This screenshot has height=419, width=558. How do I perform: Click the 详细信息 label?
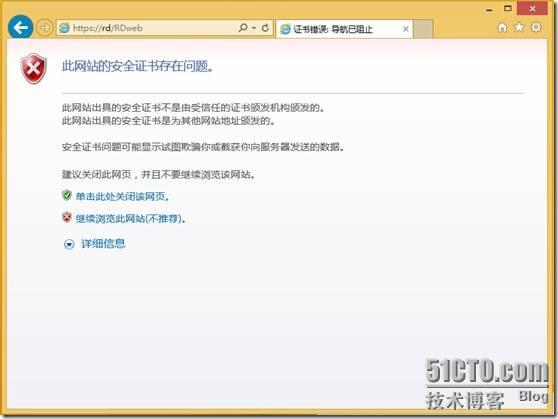click(103, 243)
